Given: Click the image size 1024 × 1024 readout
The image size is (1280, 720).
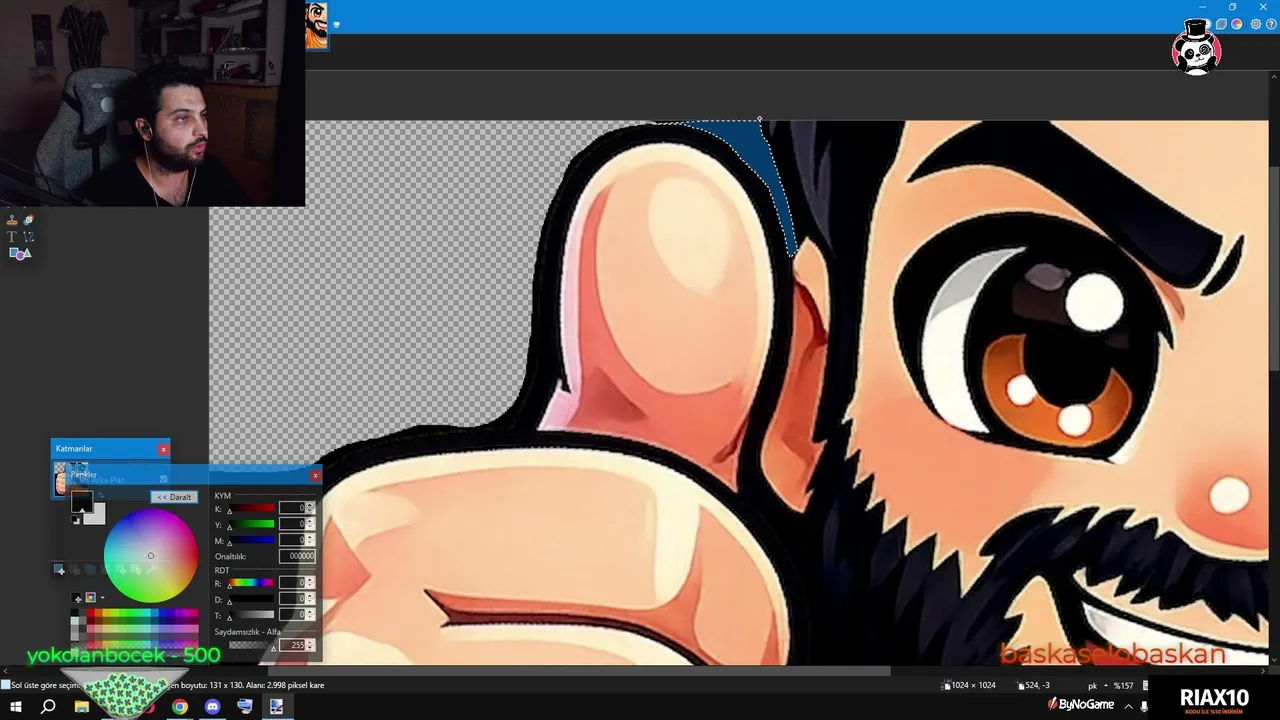Looking at the screenshot, I should point(969,686).
